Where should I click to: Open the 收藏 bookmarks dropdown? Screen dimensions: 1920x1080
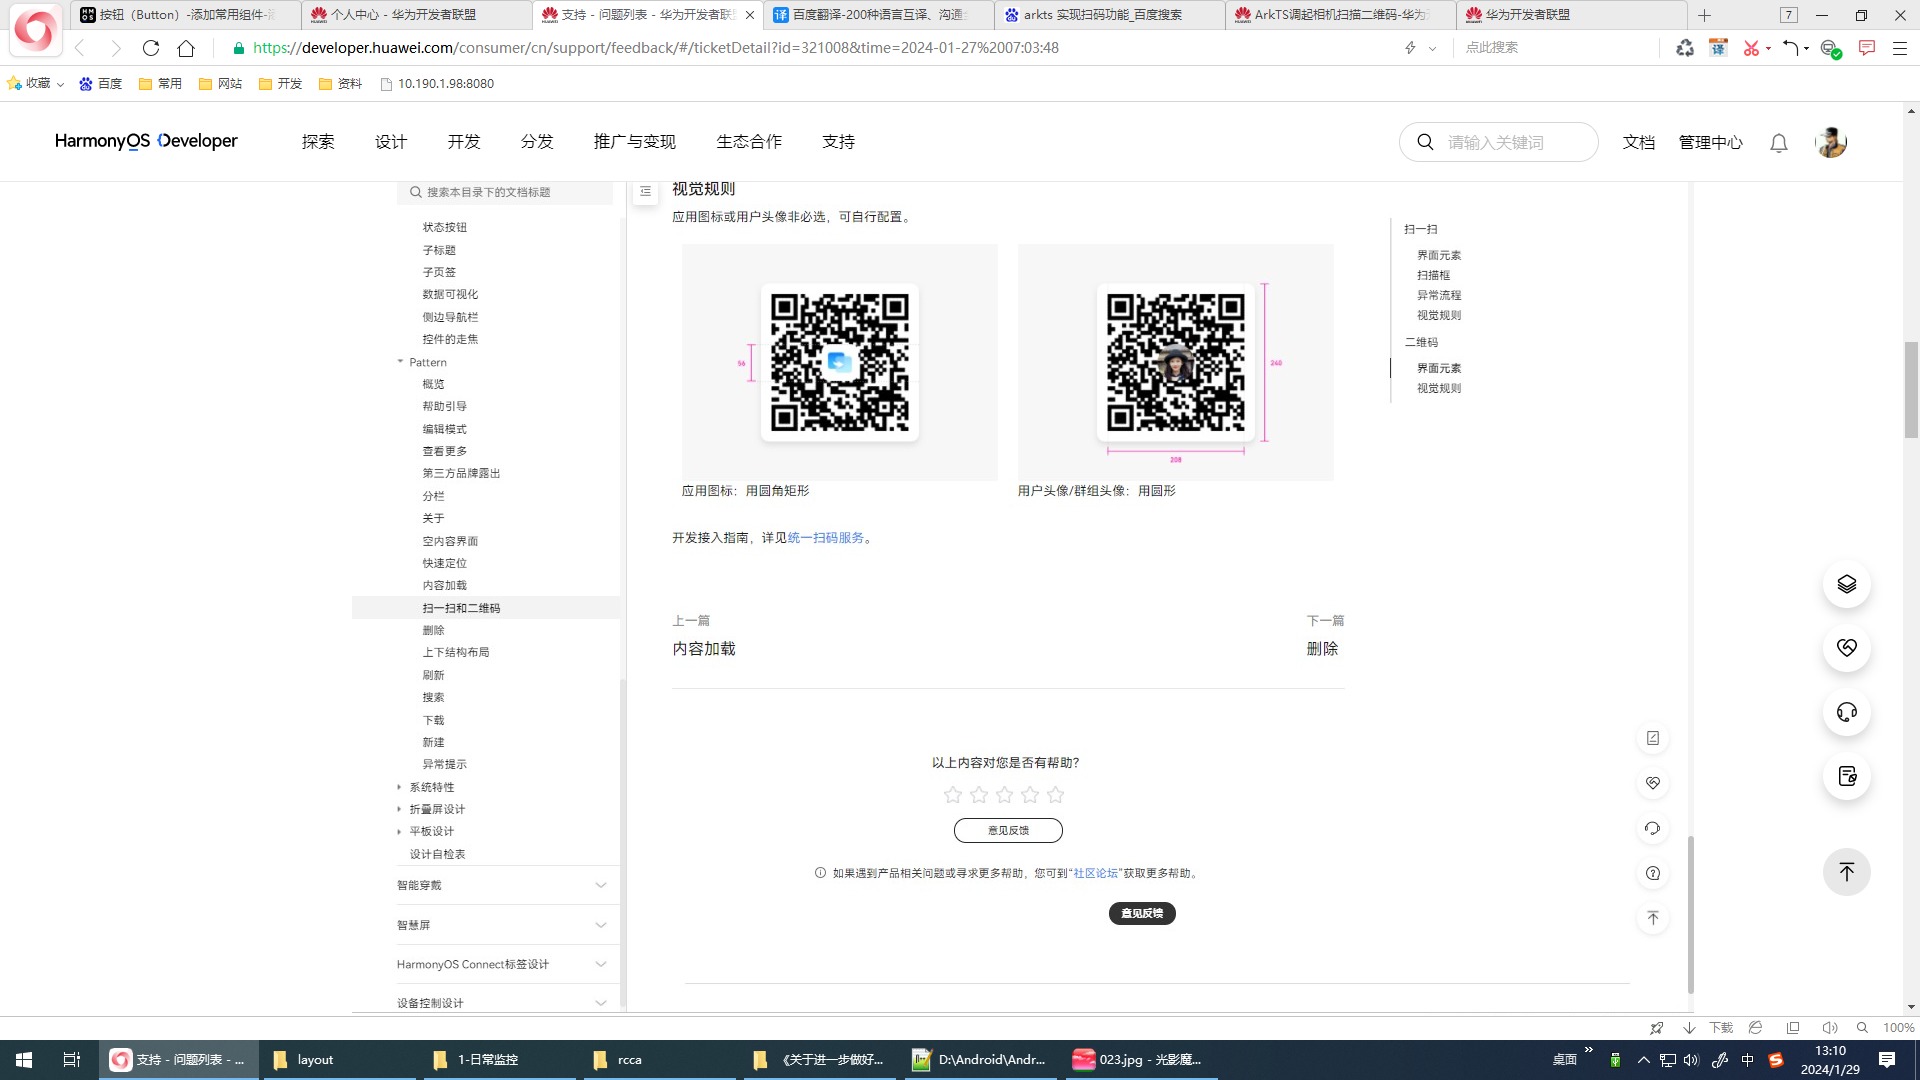click(x=36, y=84)
